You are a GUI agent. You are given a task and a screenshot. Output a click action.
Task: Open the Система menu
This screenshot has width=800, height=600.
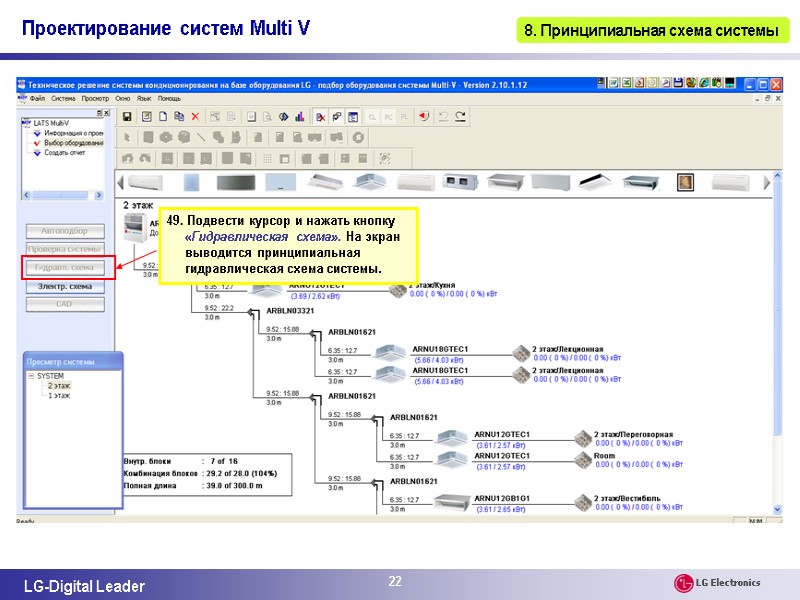click(63, 98)
